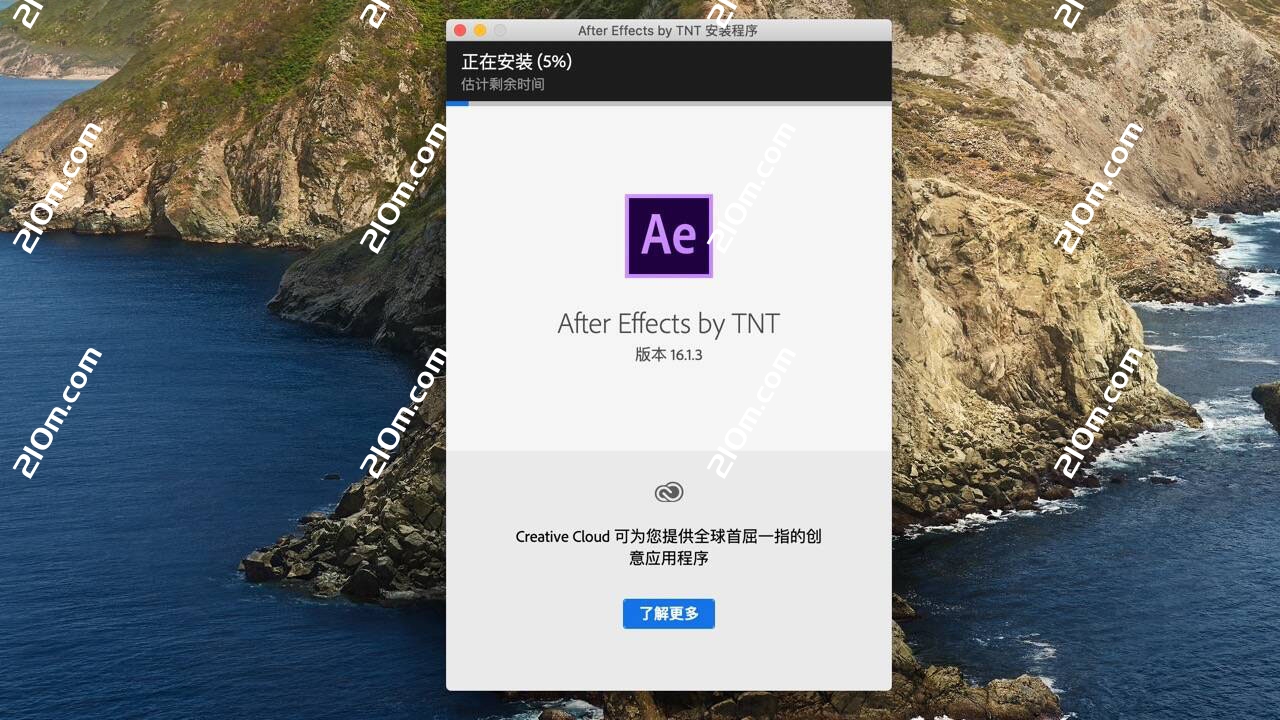The image size is (1280, 720).
Task: Click 了解更多 to learn about Creative Cloud
Action: click(668, 613)
